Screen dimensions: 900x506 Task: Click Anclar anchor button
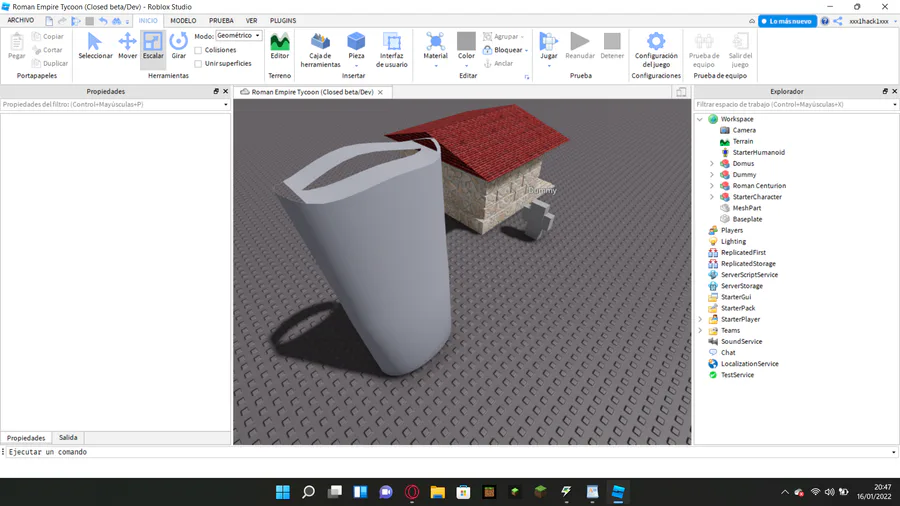(498, 63)
